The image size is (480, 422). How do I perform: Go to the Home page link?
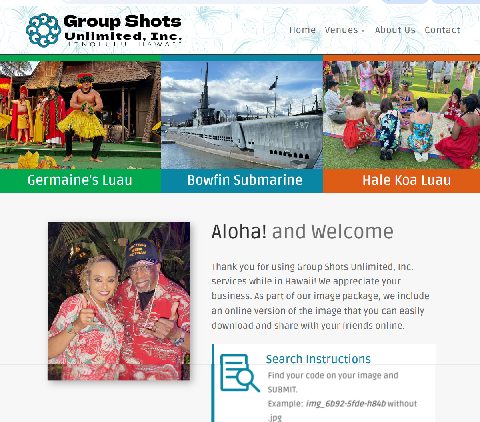click(303, 30)
